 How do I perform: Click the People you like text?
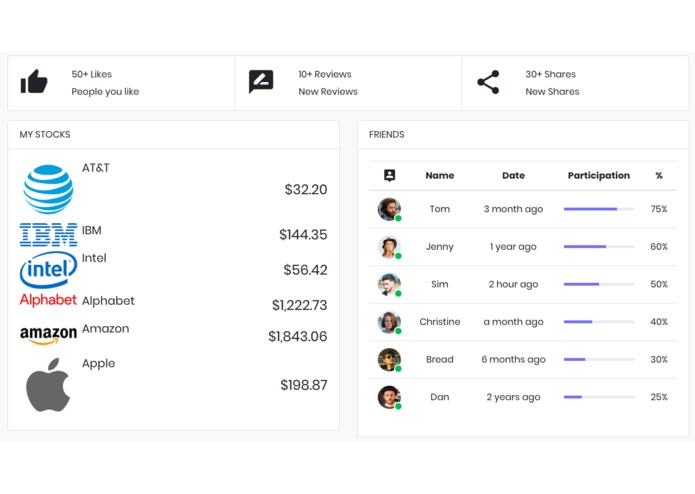(105, 92)
